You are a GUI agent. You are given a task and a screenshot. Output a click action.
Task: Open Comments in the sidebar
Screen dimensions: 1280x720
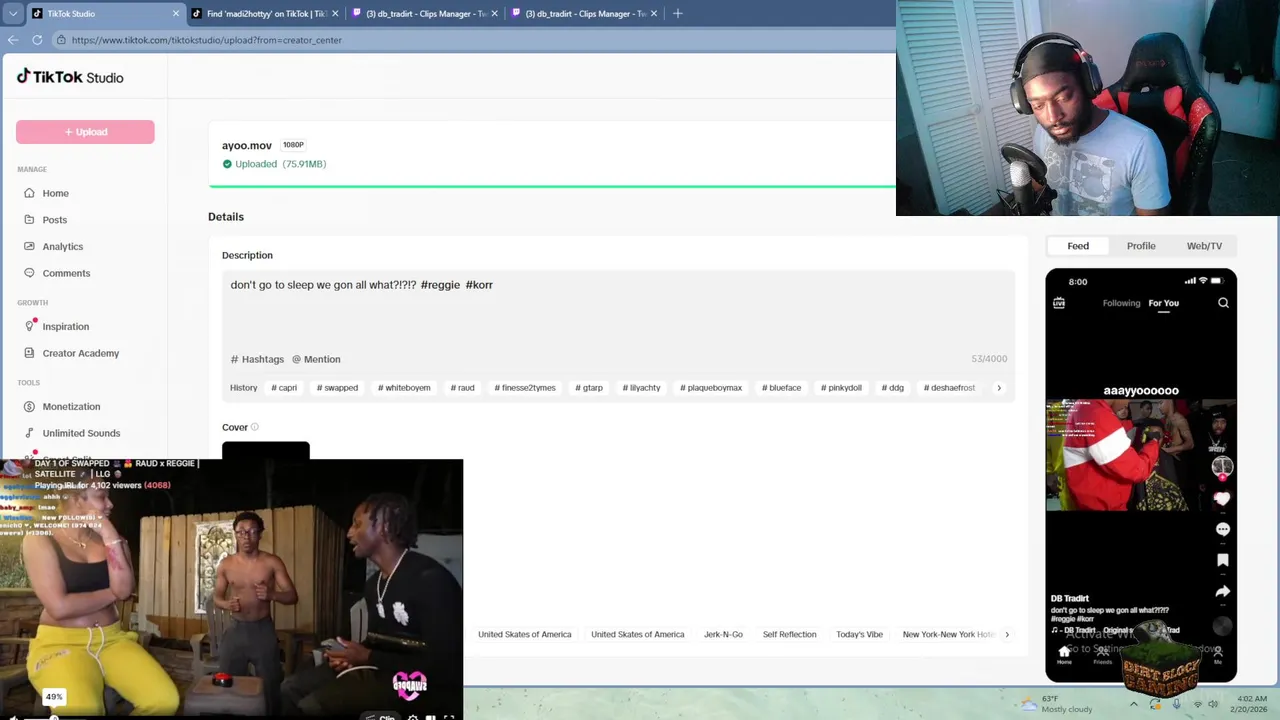(66, 273)
